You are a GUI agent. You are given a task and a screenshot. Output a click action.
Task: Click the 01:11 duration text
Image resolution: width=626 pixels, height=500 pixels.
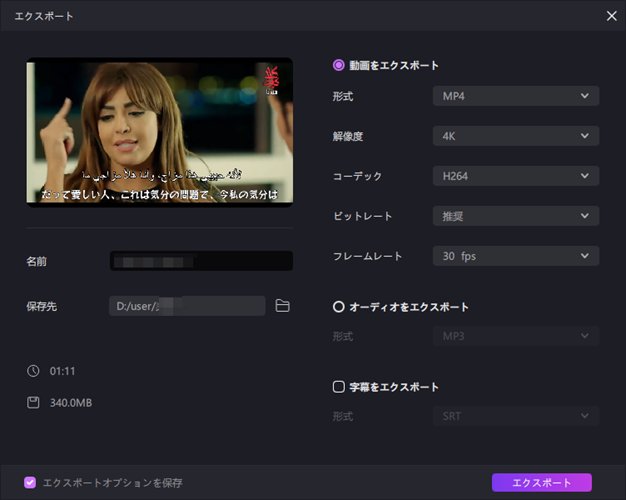pyautogui.click(x=62, y=371)
